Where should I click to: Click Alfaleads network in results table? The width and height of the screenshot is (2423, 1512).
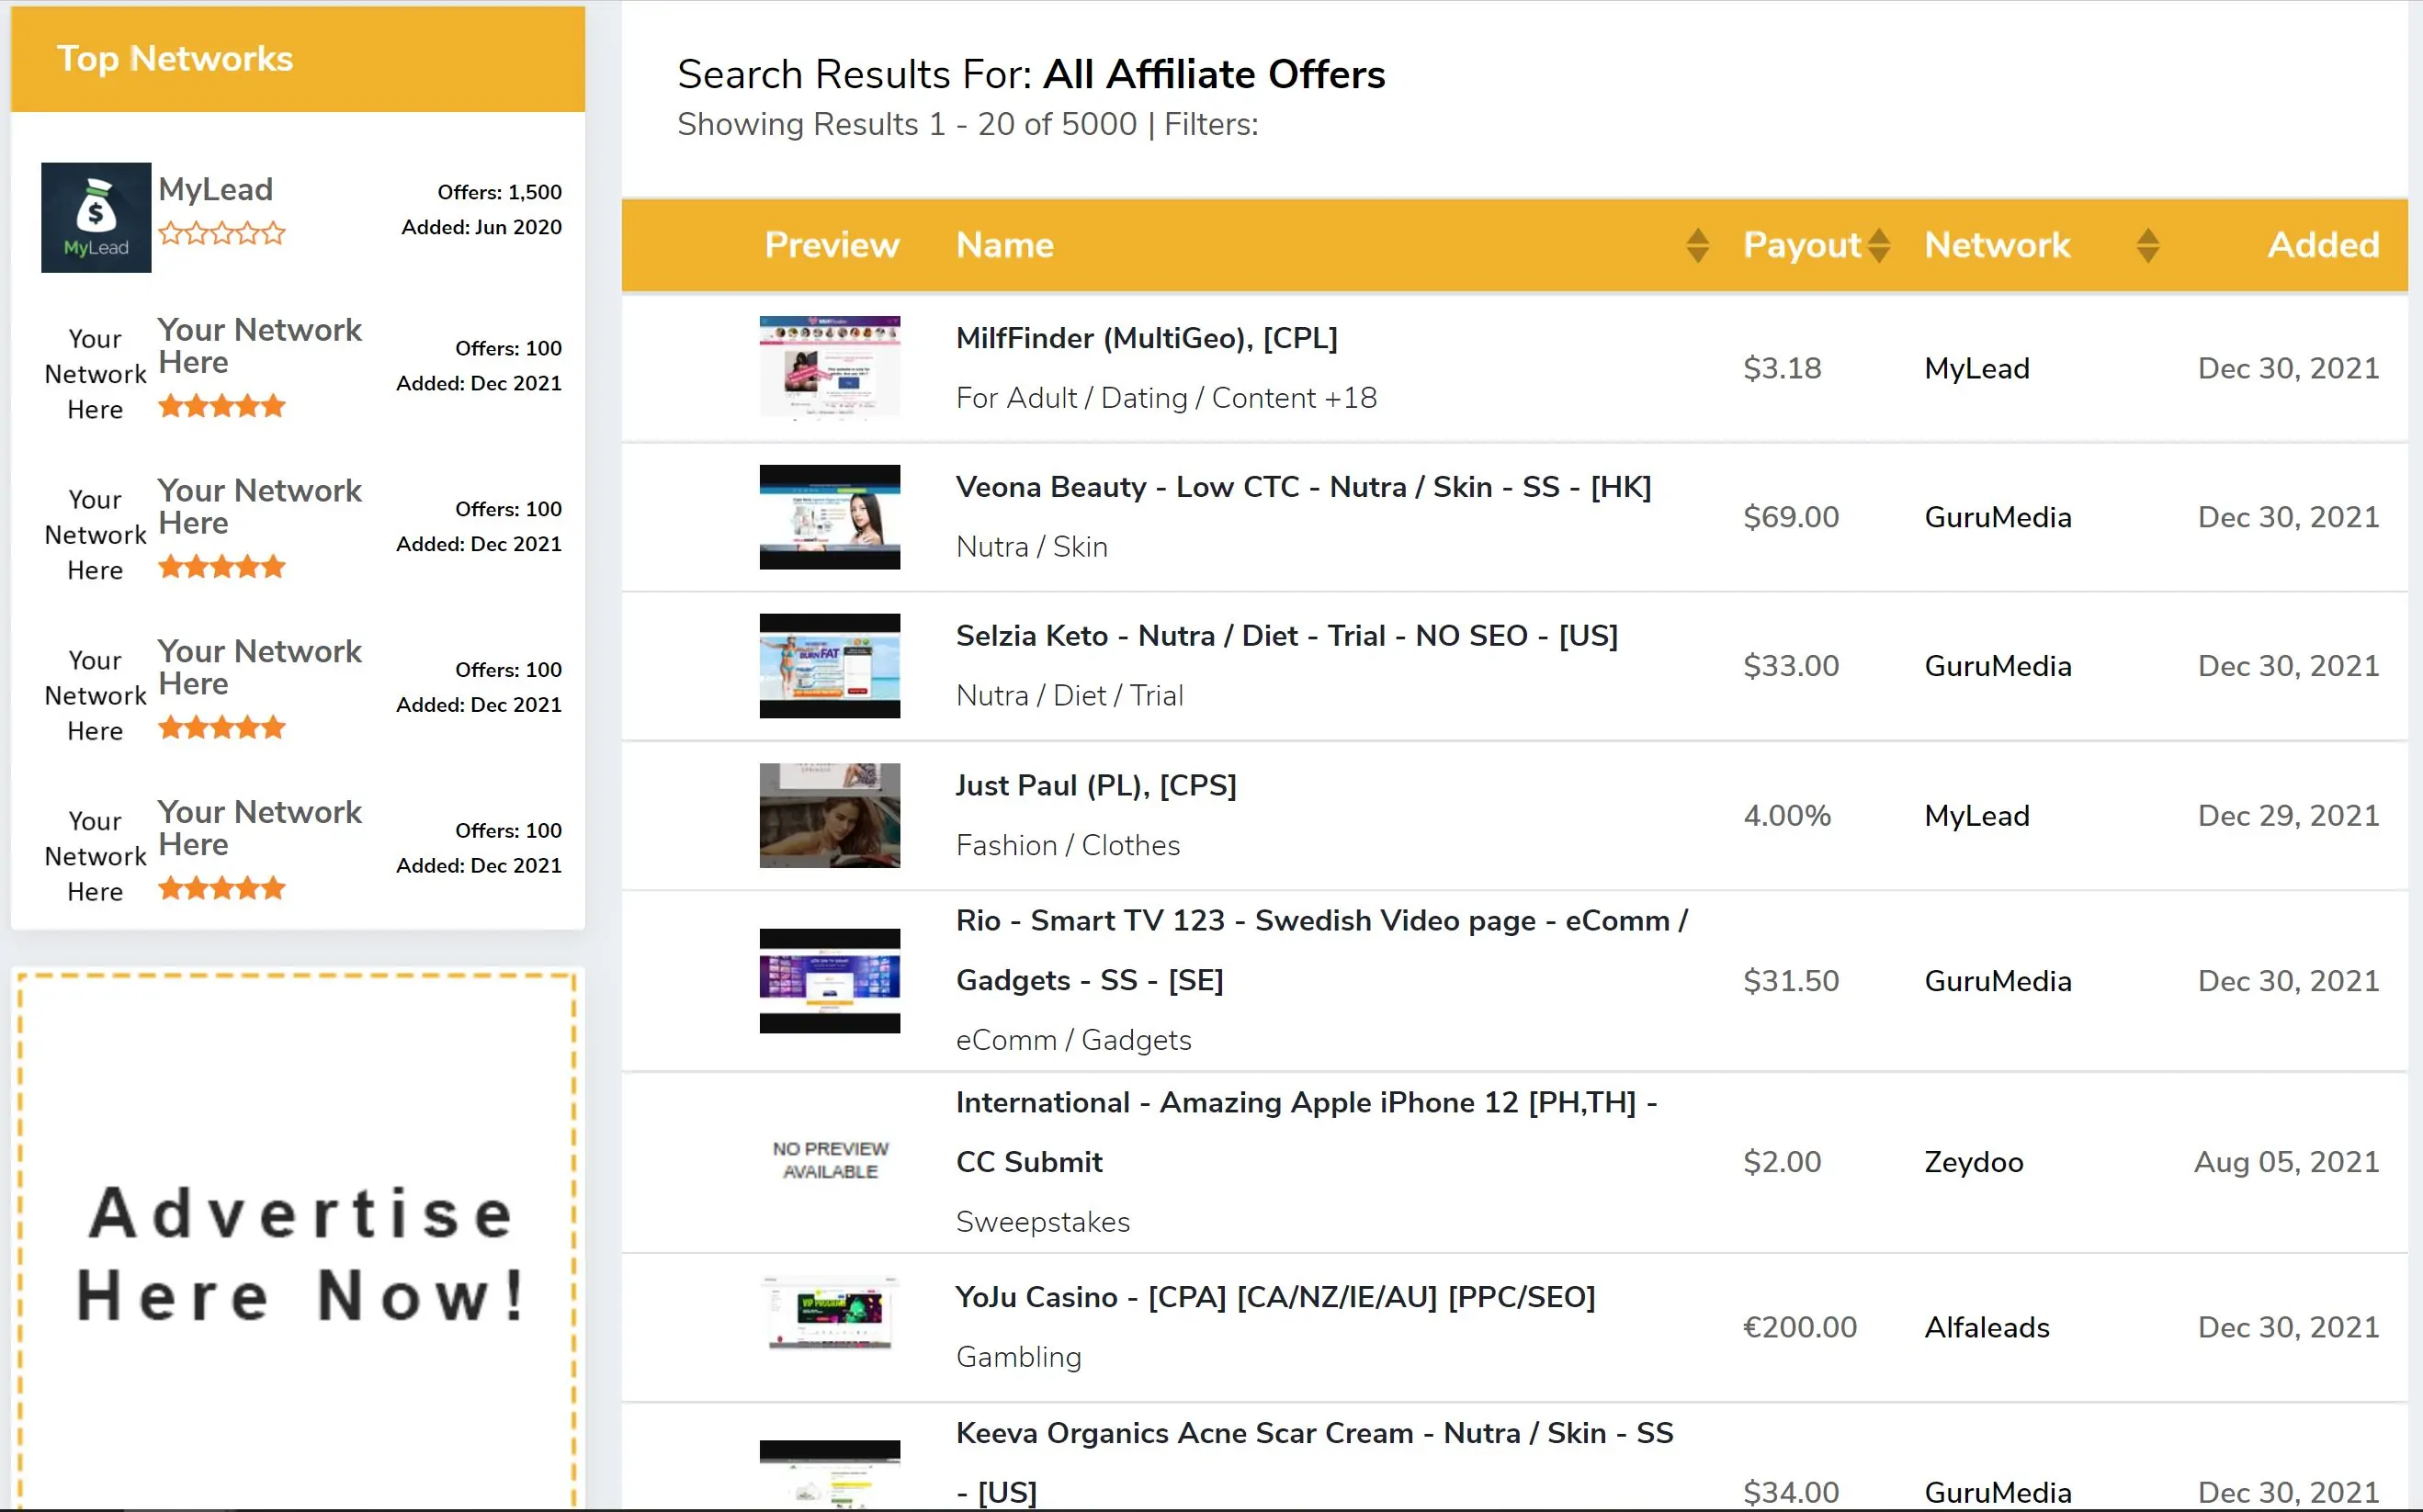point(1986,1327)
